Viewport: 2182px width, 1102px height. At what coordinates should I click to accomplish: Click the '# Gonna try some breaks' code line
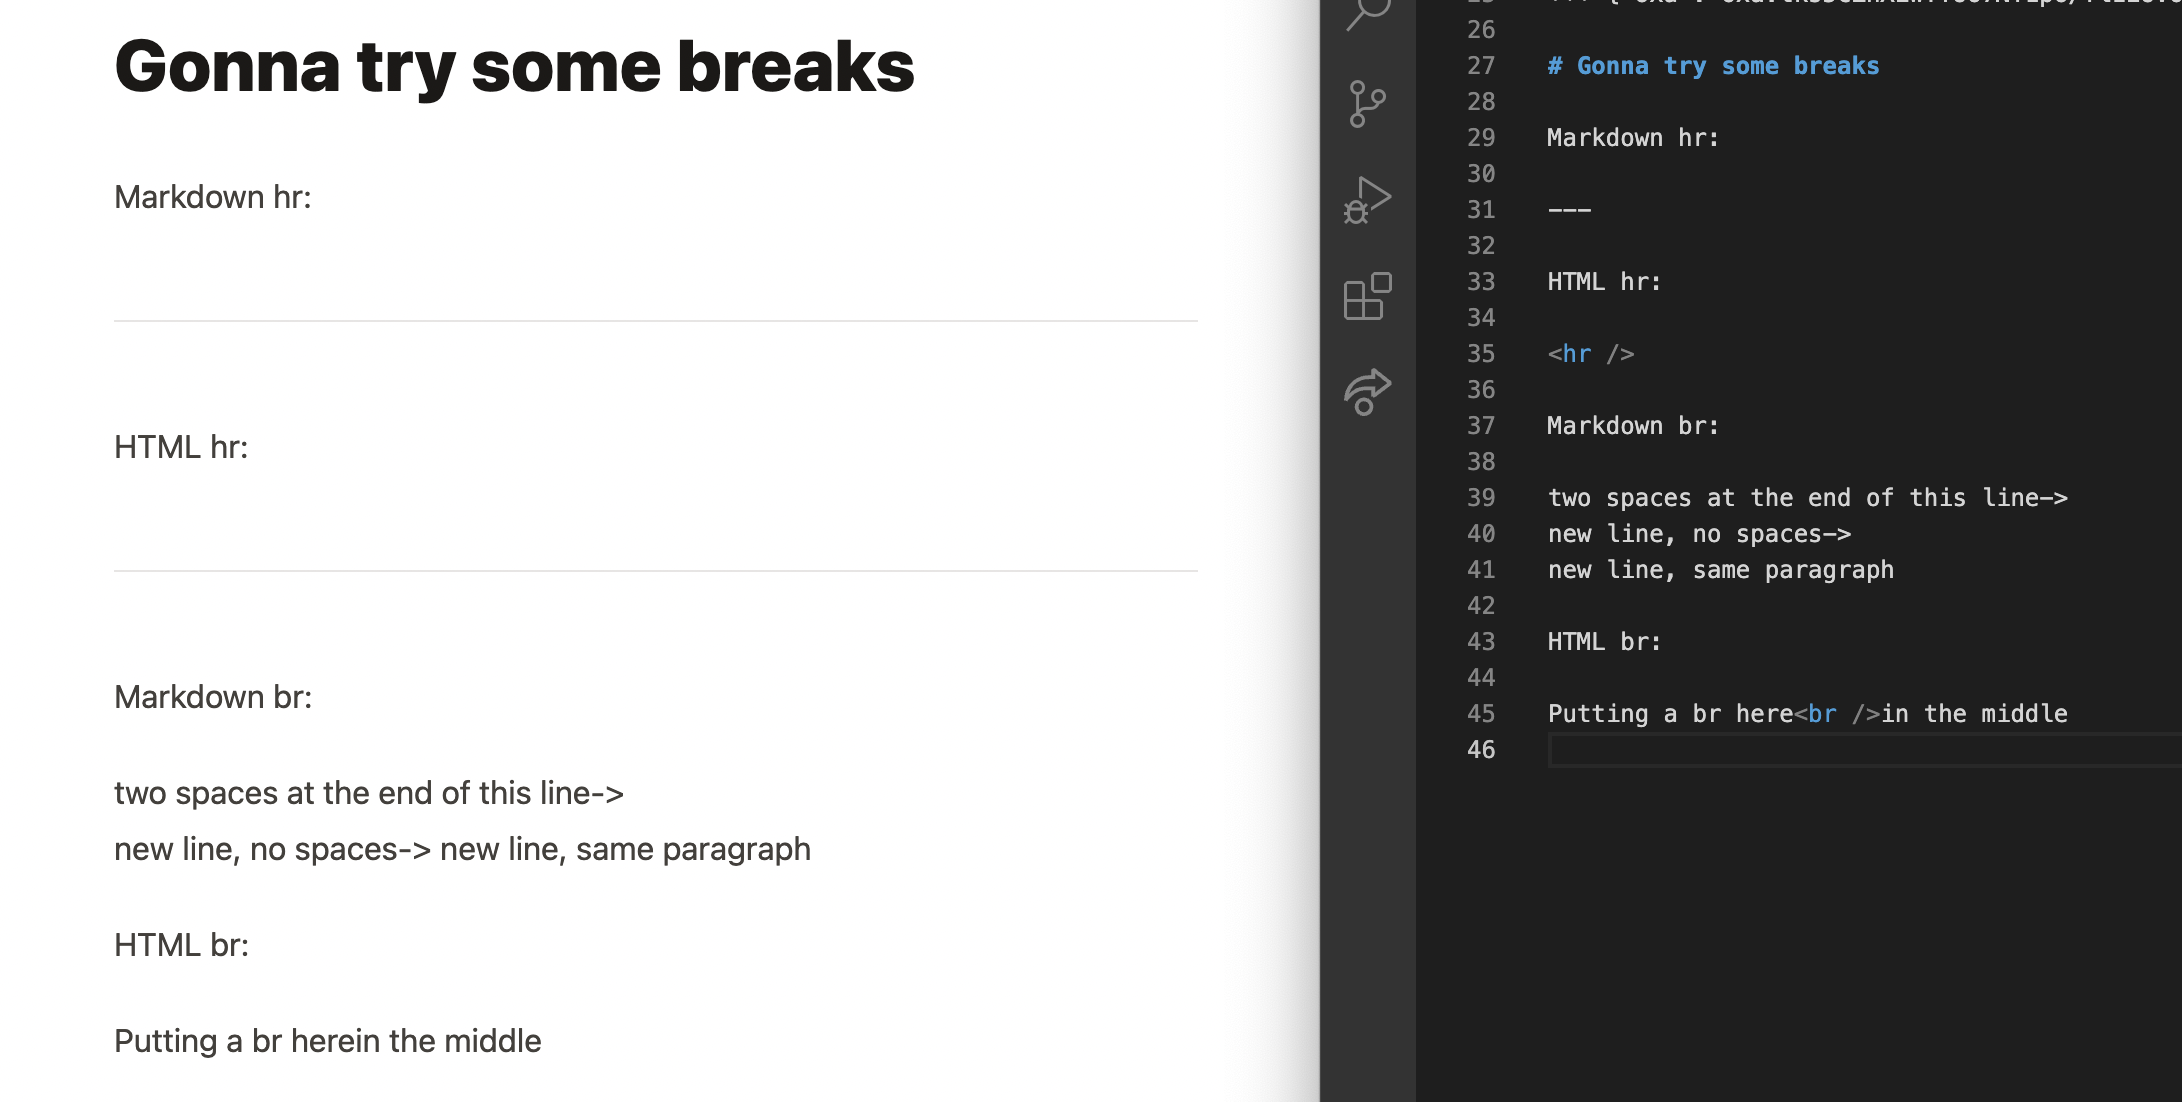1713,66
